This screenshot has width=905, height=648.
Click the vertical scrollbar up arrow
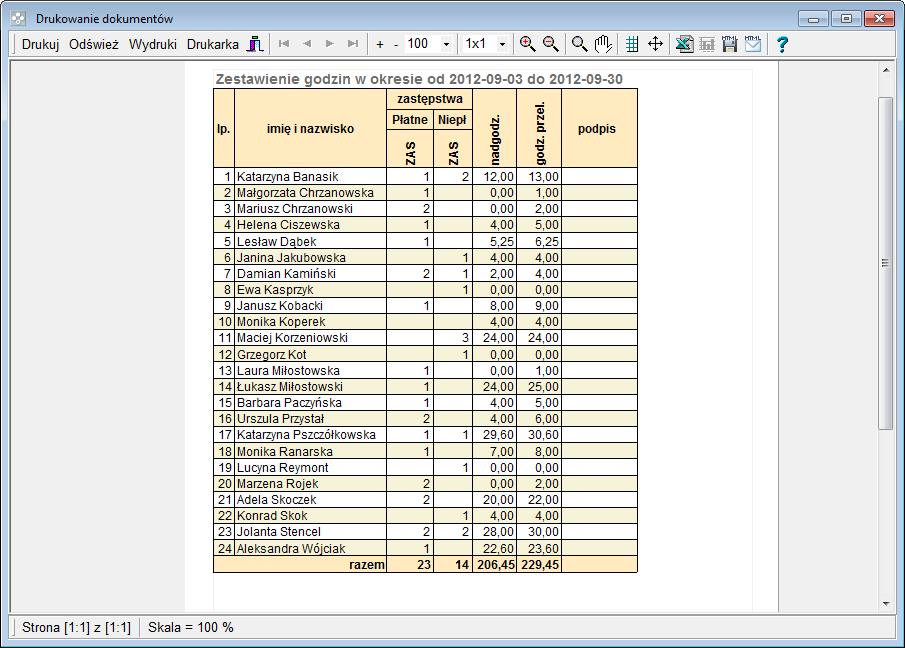886,70
